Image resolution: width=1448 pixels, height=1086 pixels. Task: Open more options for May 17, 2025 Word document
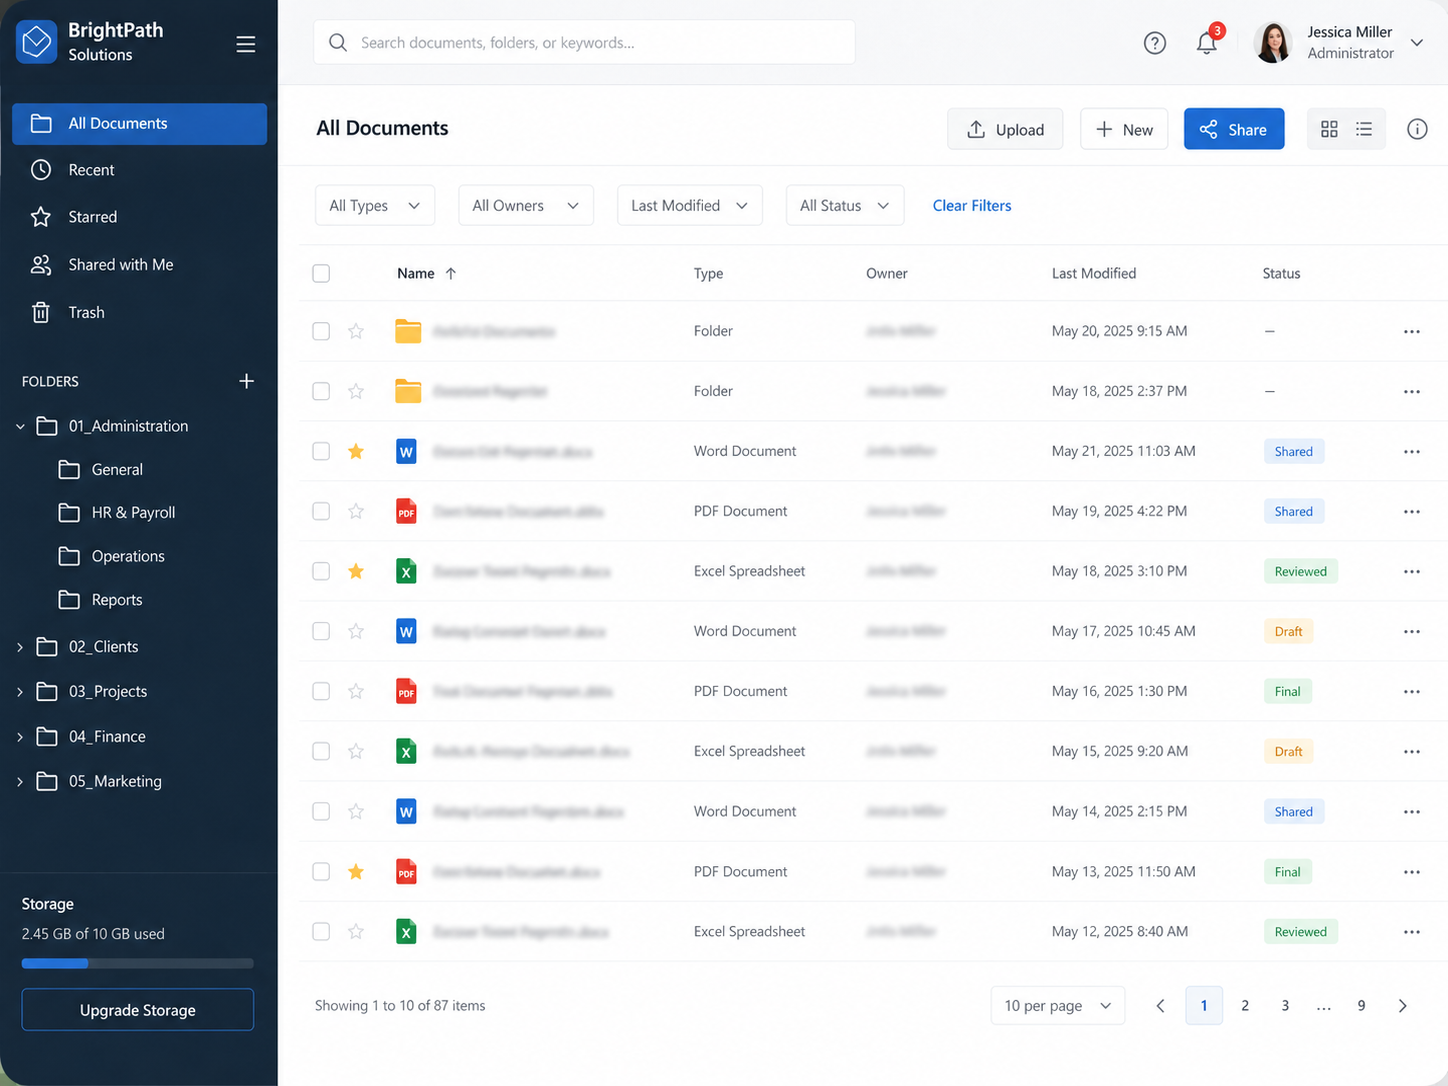(x=1412, y=631)
